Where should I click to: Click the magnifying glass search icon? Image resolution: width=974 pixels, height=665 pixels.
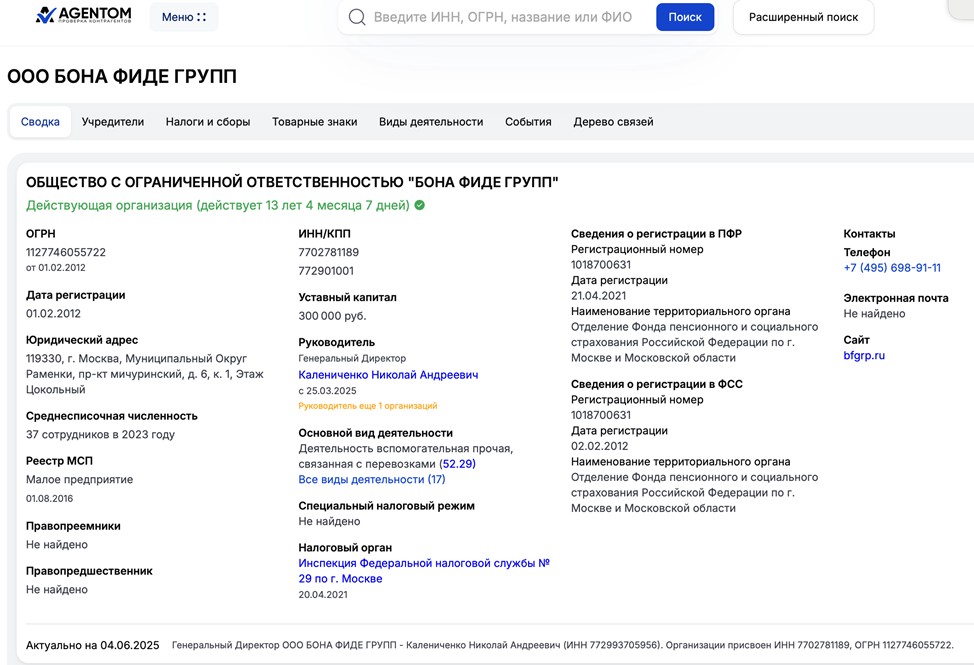pos(357,17)
